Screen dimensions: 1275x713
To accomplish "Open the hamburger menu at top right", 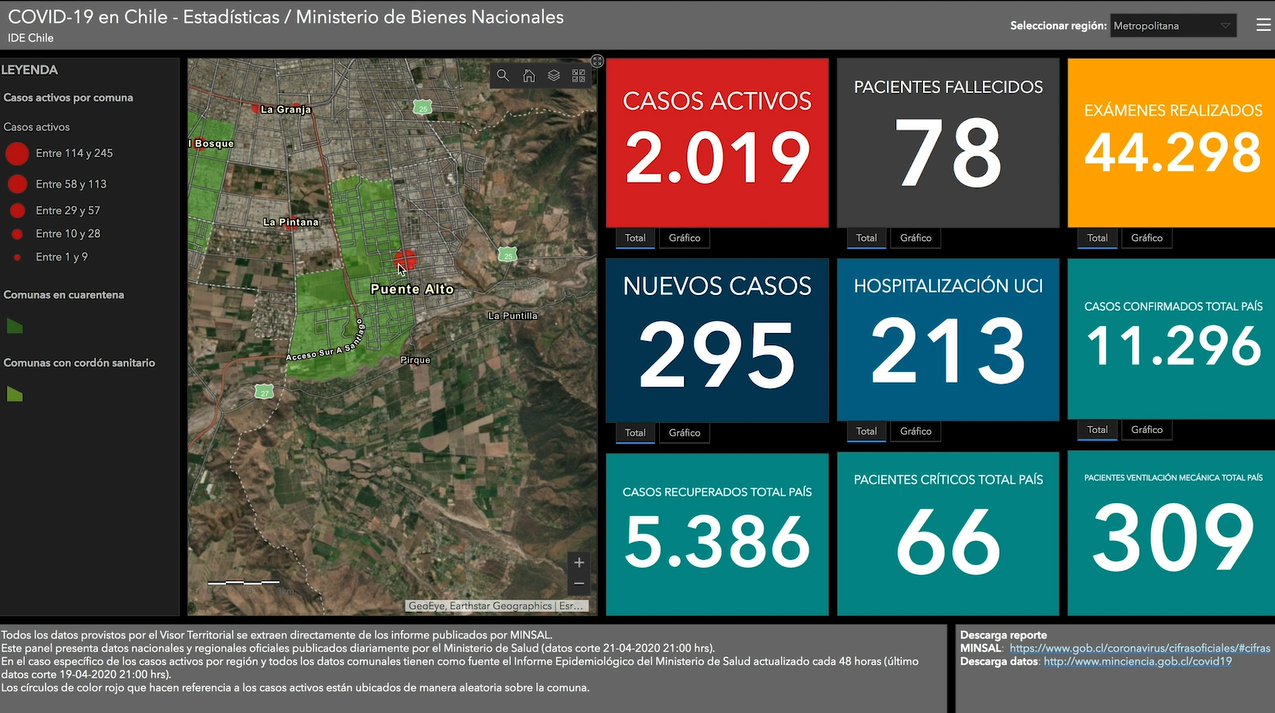I will pyautogui.click(x=1263, y=26).
